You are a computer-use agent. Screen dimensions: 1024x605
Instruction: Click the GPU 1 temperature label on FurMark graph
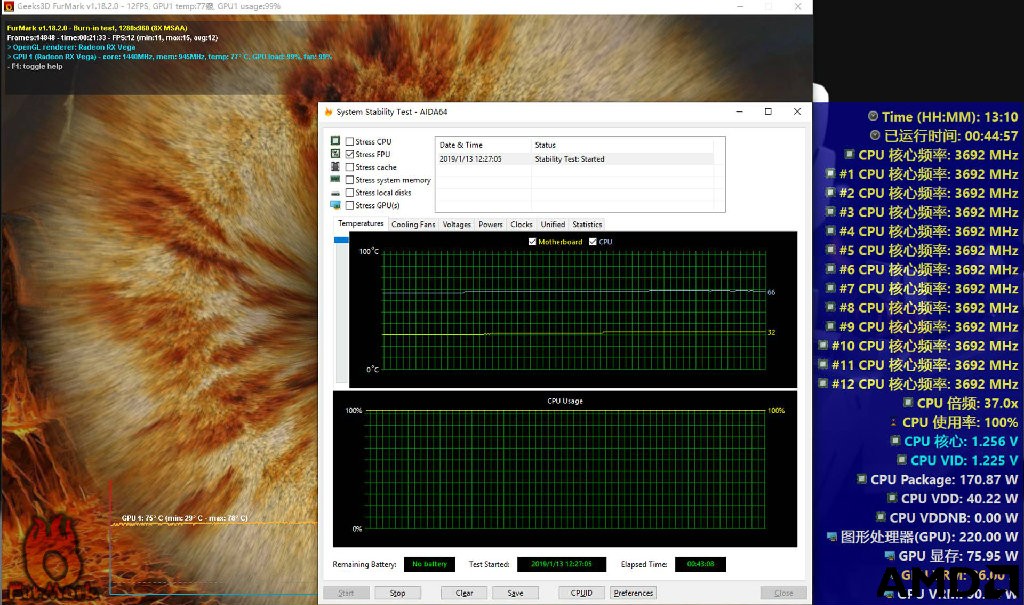(x=184, y=518)
